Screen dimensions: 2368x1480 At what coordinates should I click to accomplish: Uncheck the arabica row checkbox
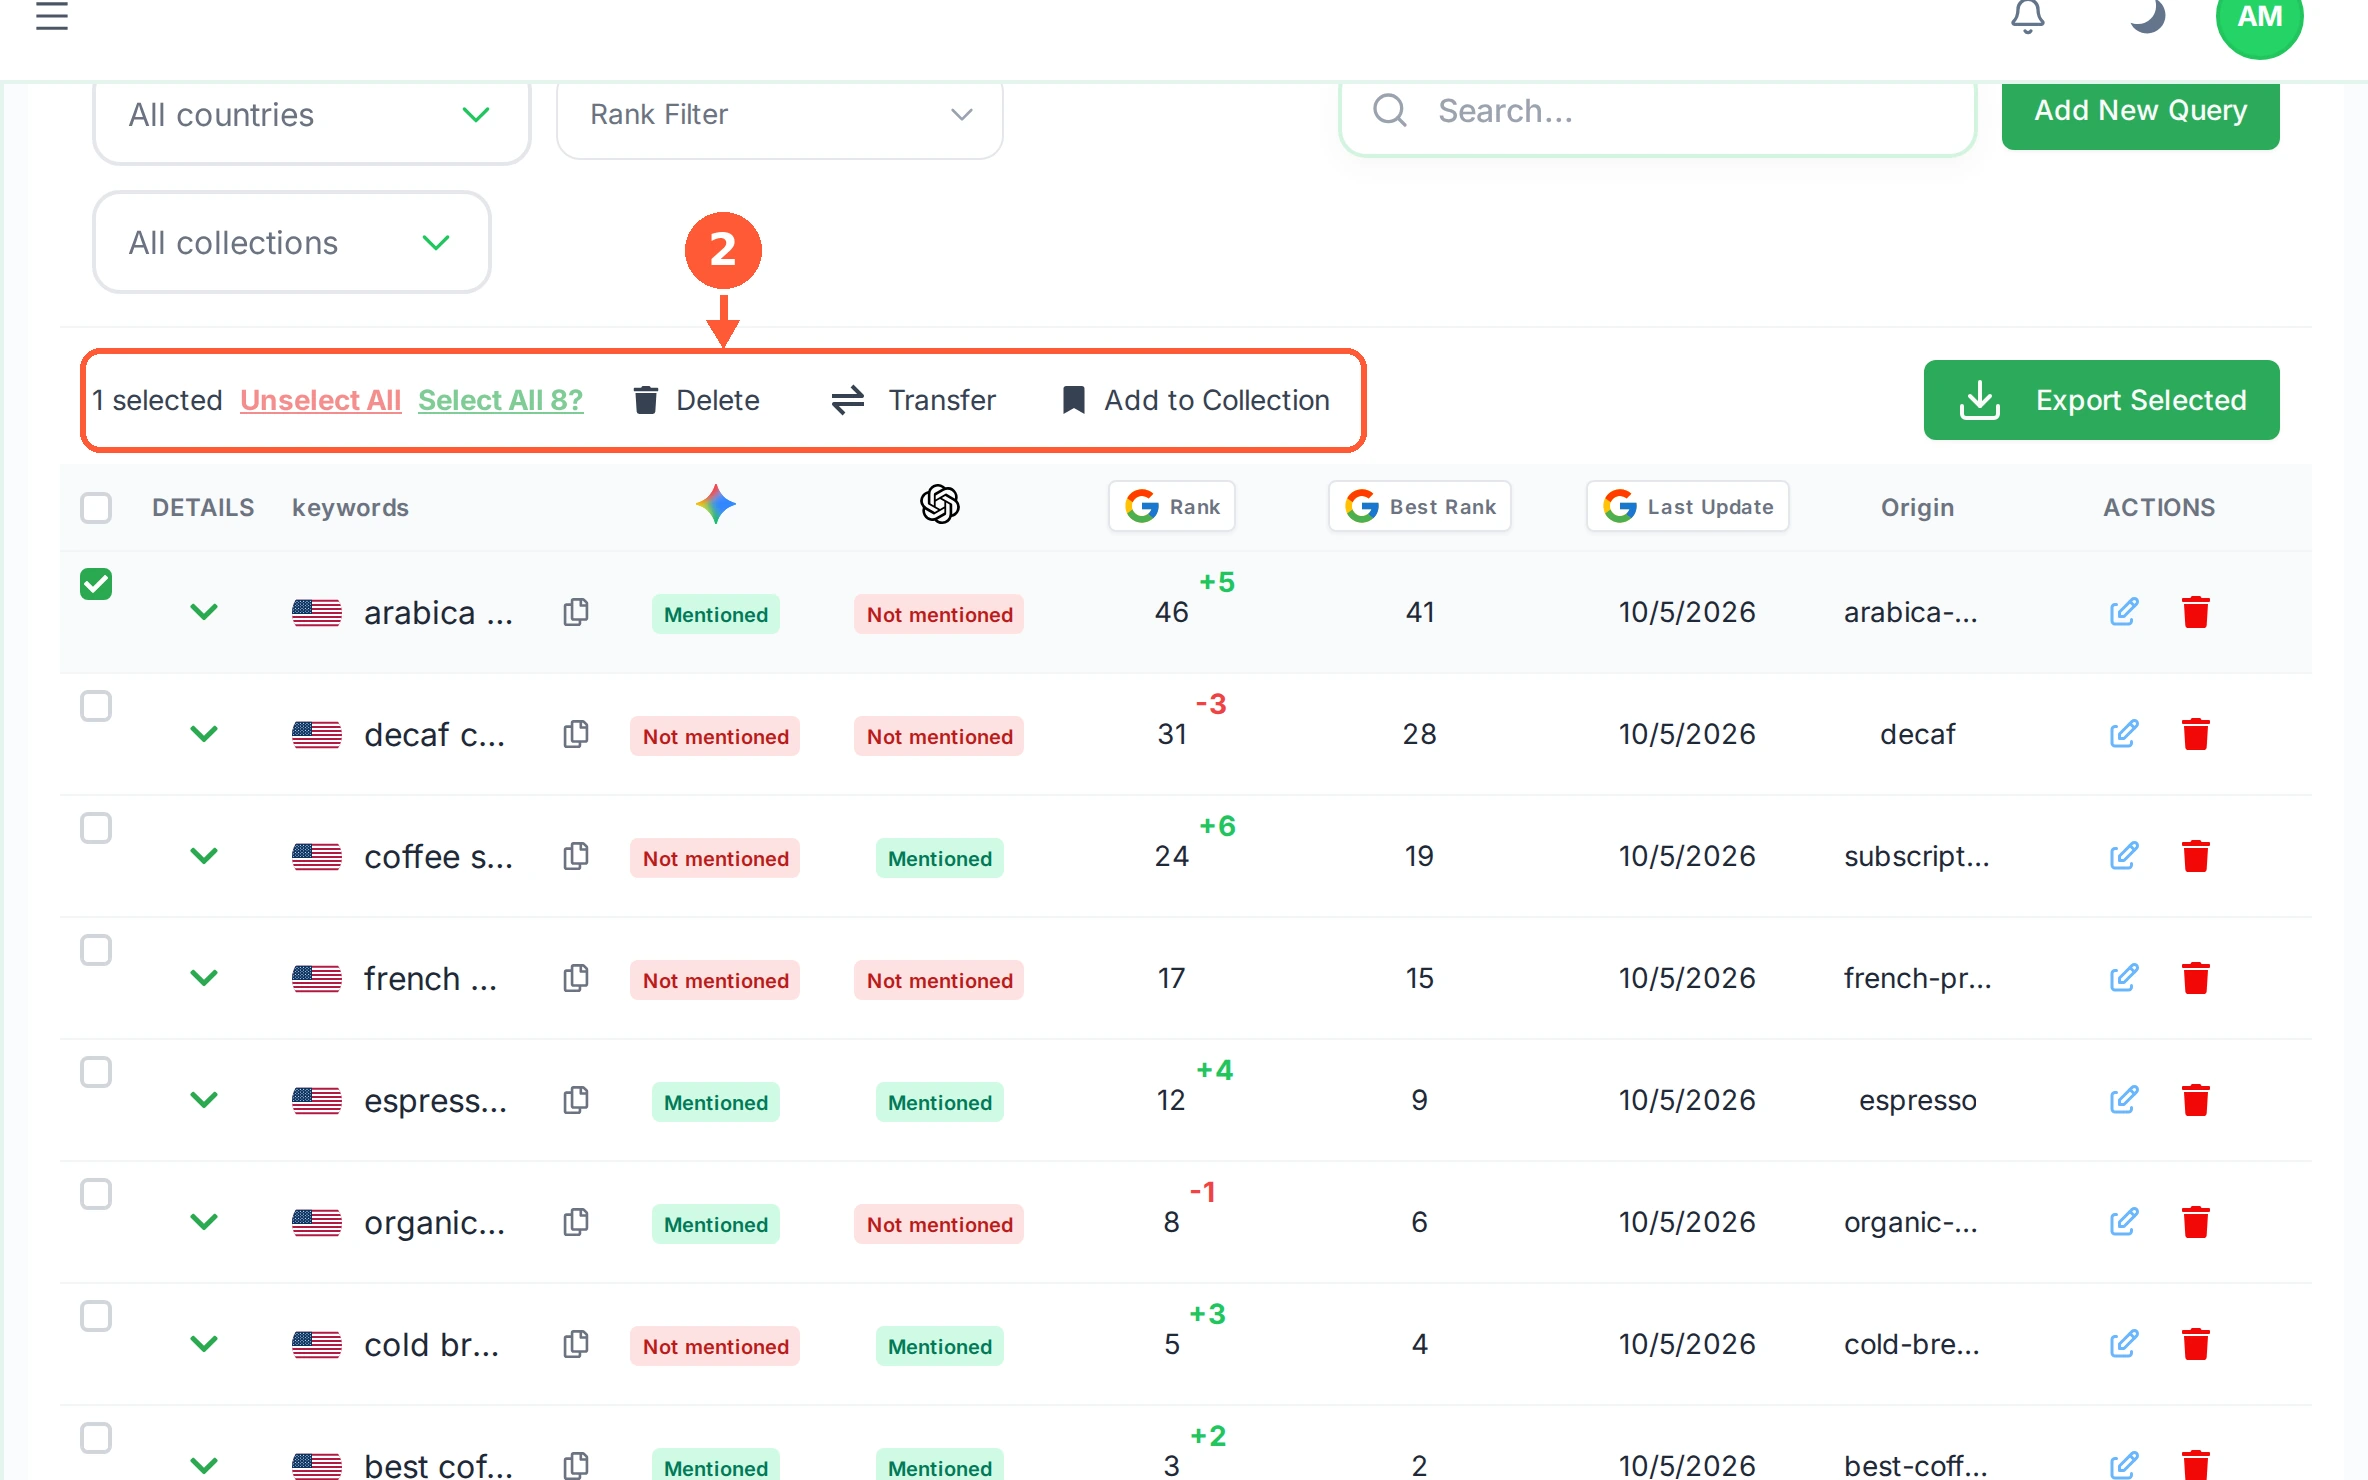pyautogui.click(x=96, y=584)
